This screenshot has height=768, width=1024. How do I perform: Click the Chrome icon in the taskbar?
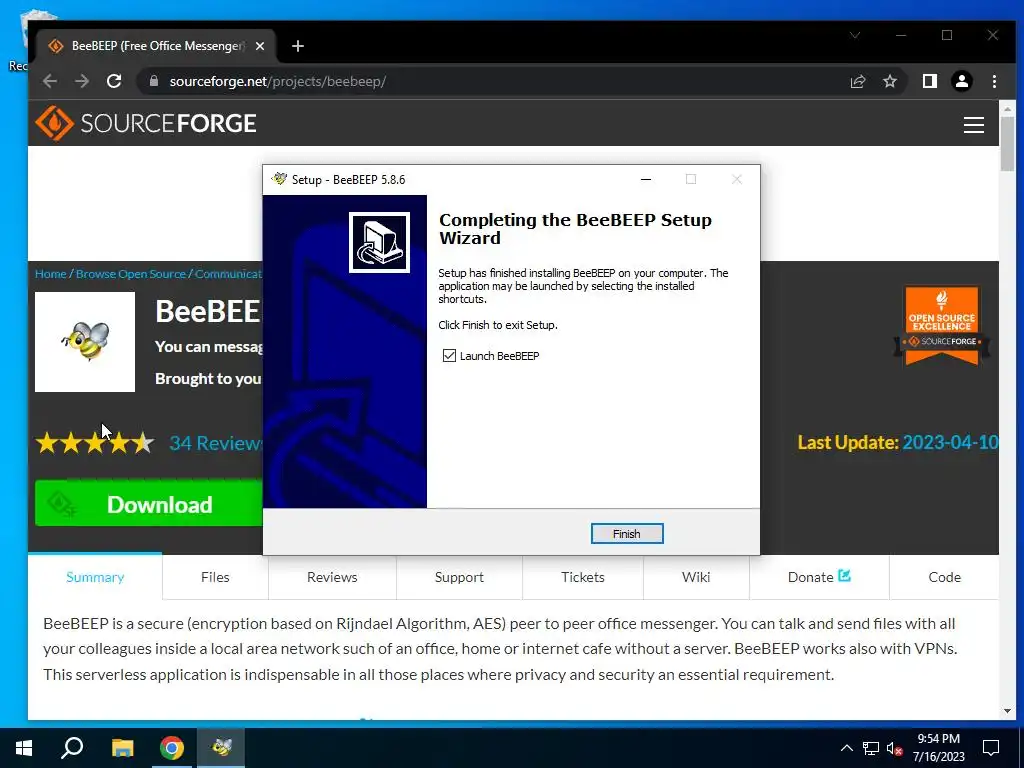[x=172, y=748]
